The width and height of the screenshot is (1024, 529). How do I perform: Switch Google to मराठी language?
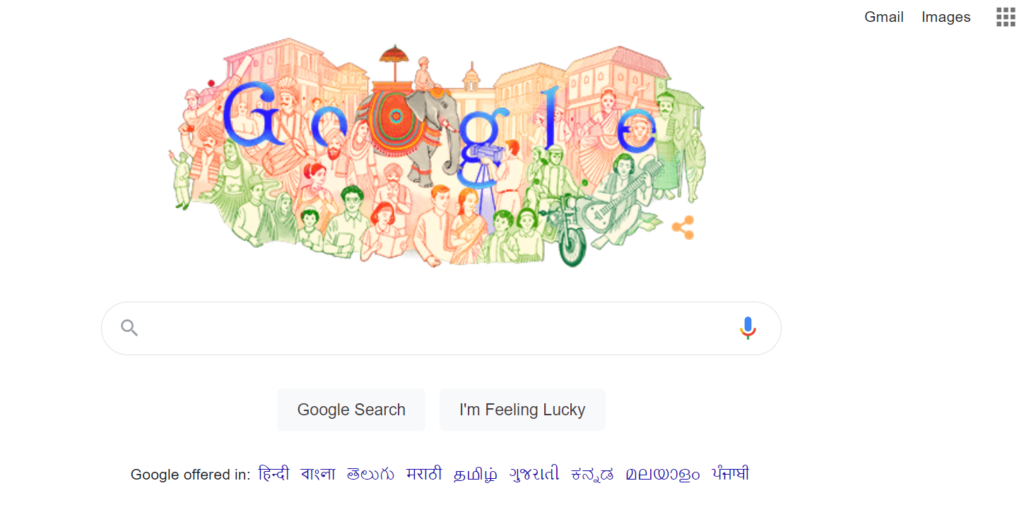click(x=424, y=473)
